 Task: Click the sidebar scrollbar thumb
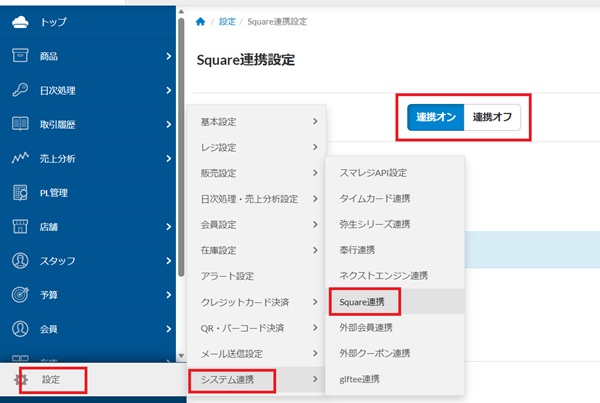(x=181, y=147)
